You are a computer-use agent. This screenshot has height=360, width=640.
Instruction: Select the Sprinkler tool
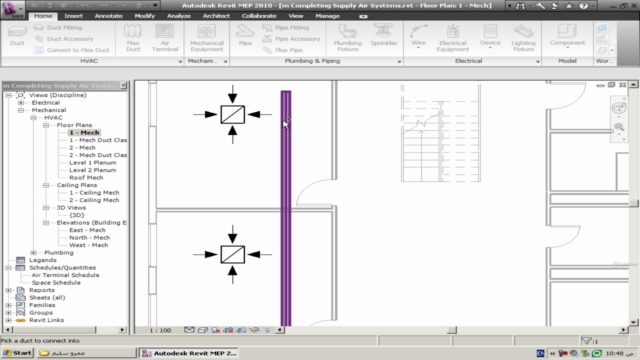tap(383, 36)
